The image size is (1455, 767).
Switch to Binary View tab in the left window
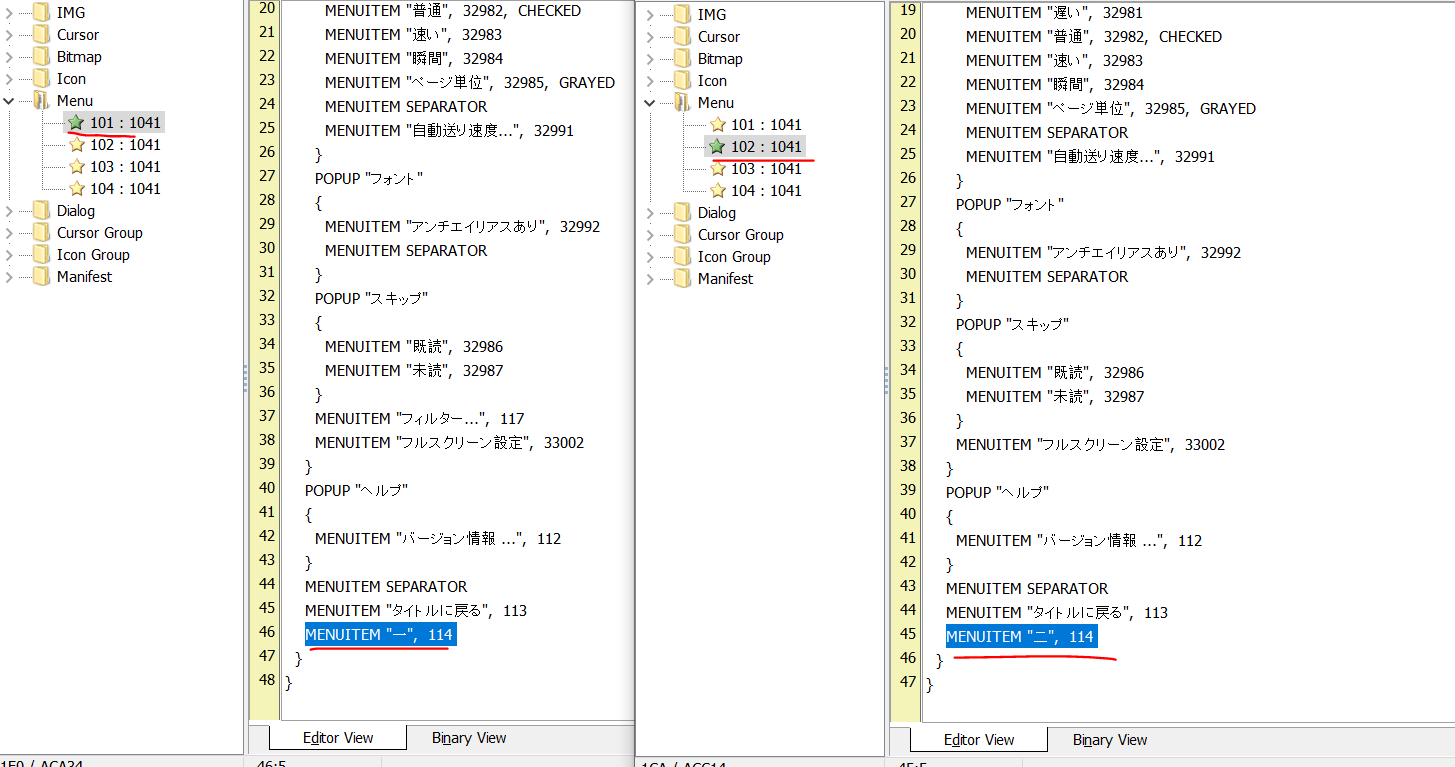[x=469, y=738]
